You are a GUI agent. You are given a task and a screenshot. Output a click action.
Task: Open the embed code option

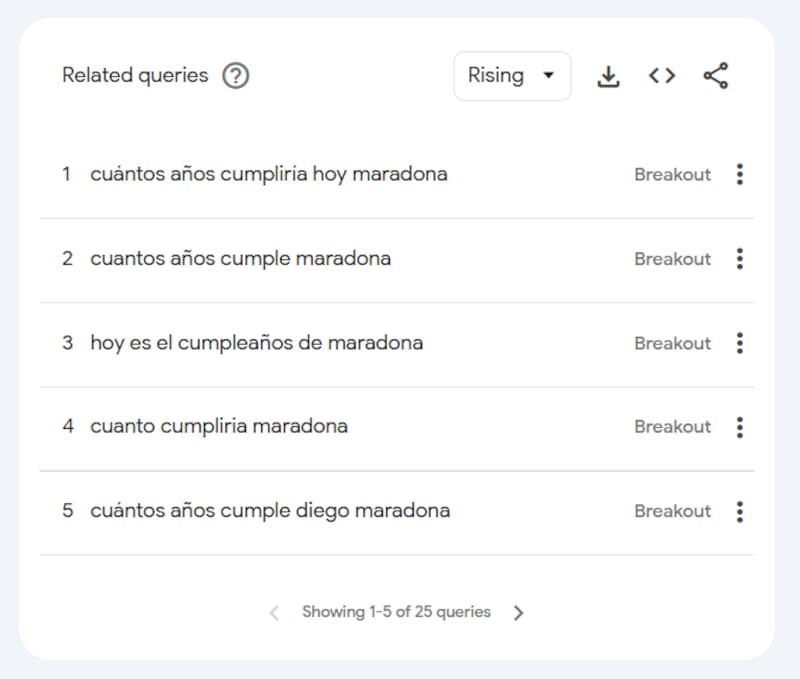[662, 76]
